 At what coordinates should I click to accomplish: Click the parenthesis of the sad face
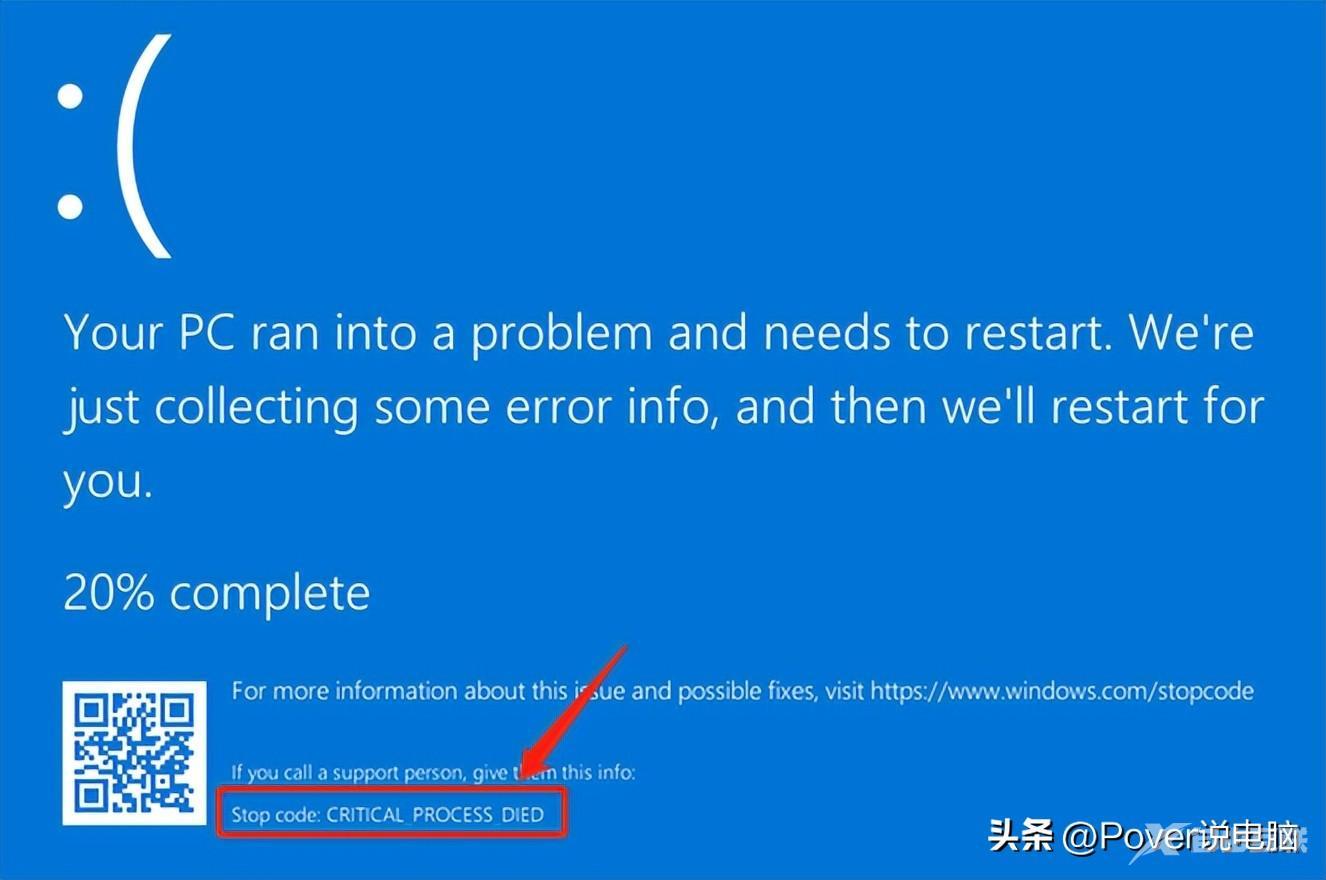click(144, 147)
